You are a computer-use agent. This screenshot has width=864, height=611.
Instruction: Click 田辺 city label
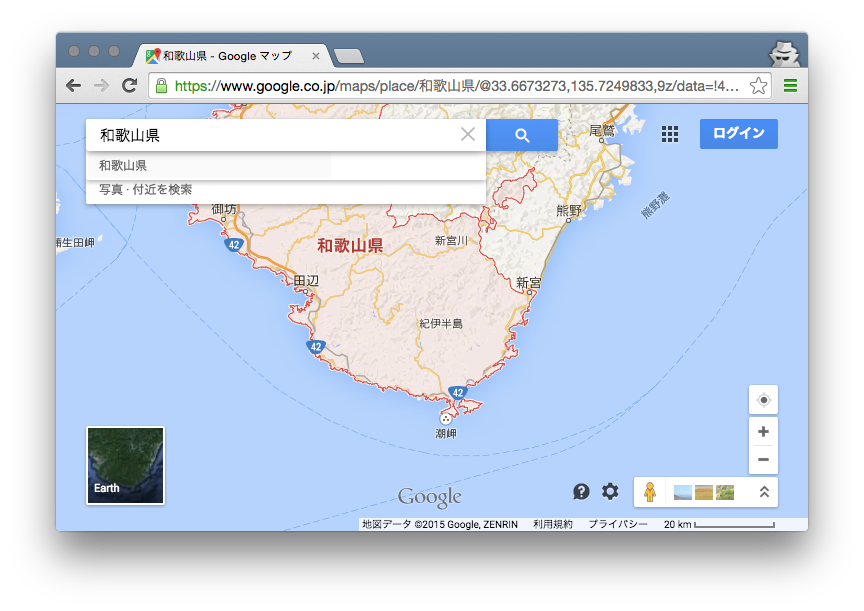306,280
